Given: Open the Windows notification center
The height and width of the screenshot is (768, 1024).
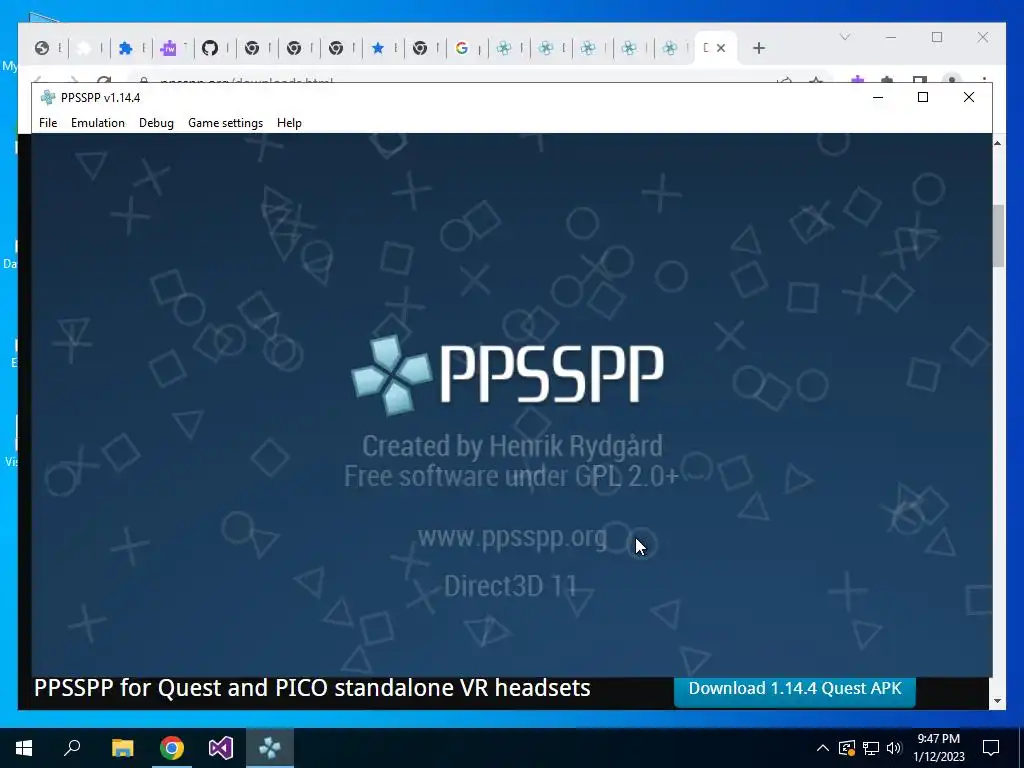Looking at the screenshot, I should click(991, 748).
